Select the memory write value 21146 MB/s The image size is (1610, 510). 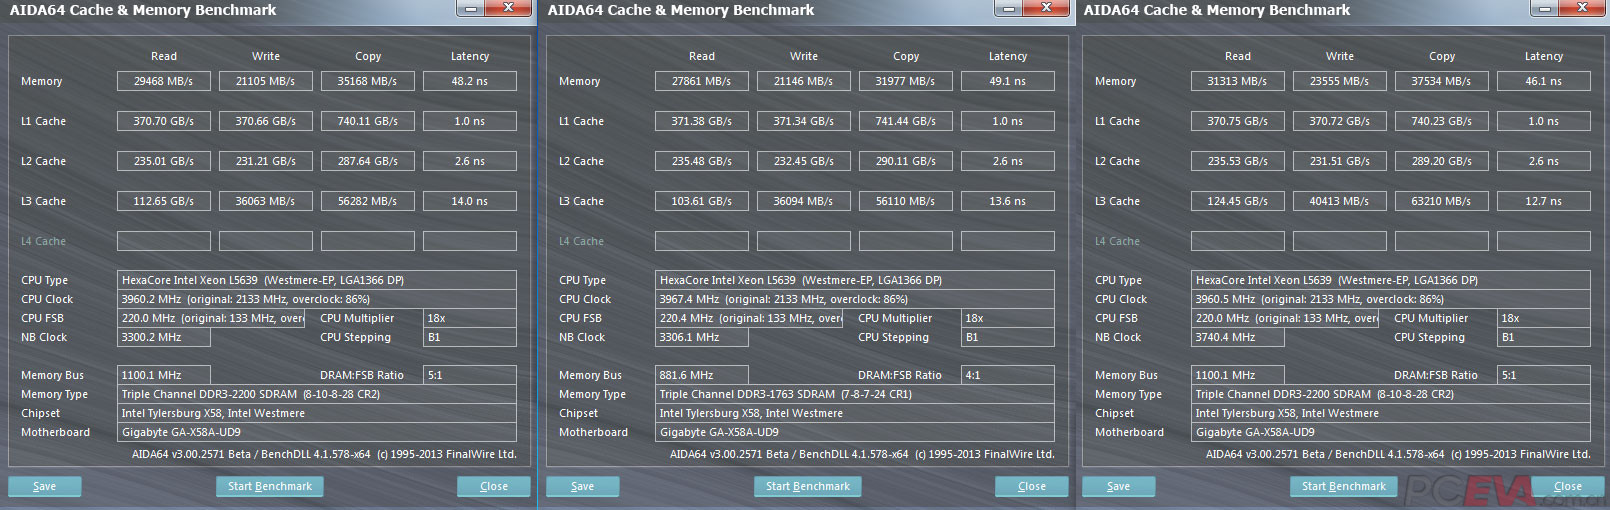click(804, 81)
